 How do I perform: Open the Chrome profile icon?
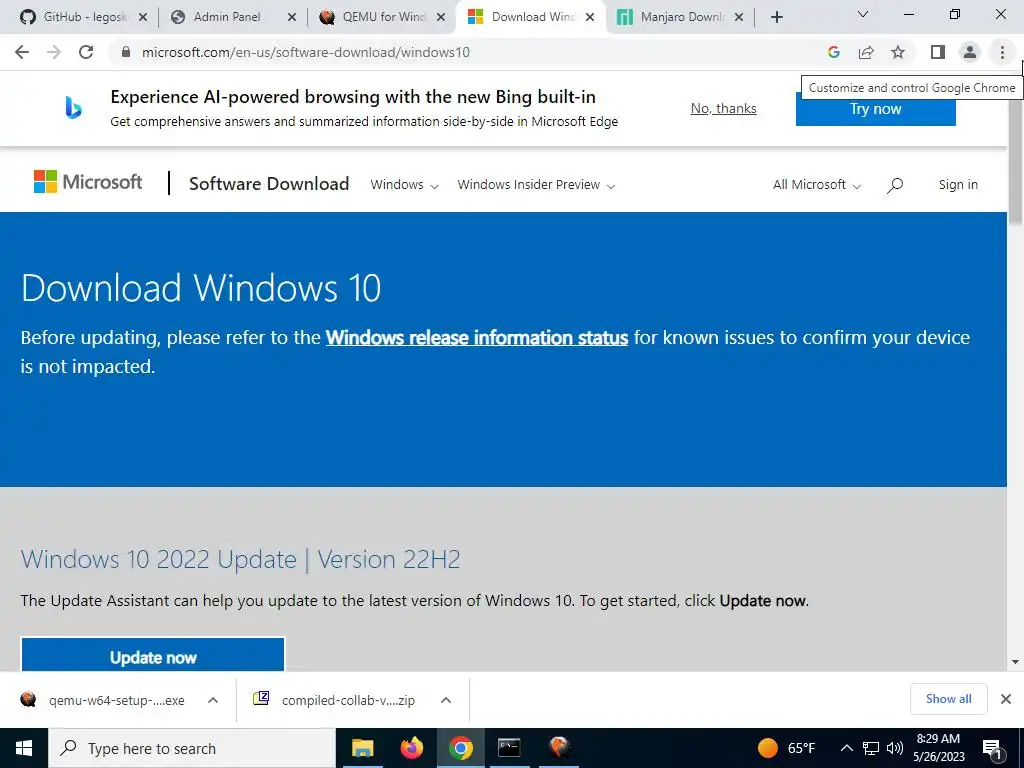[x=970, y=52]
